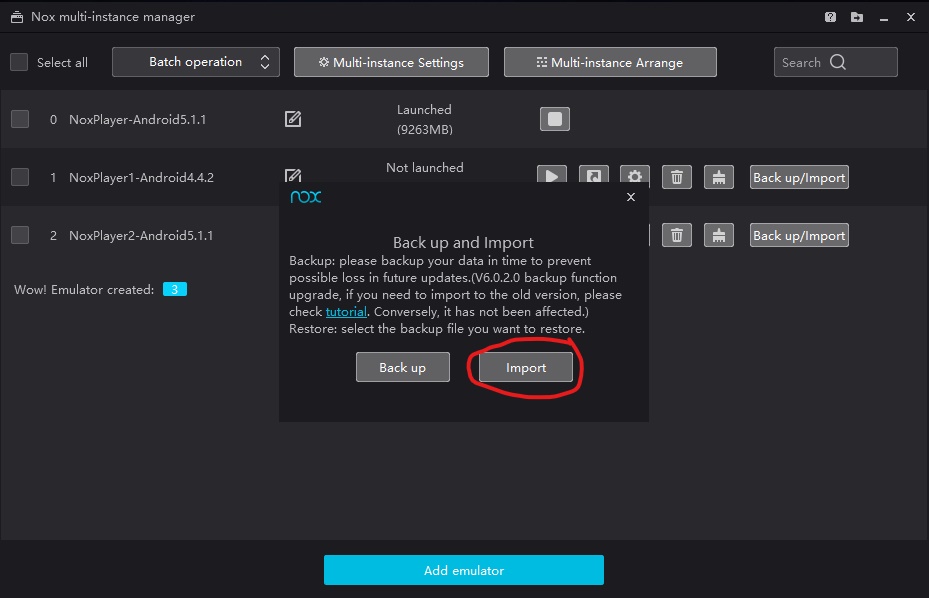The height and width of the screenshot is (598, 929).
Task: Open the folder icon in the title bar
Action: [857, 17]
